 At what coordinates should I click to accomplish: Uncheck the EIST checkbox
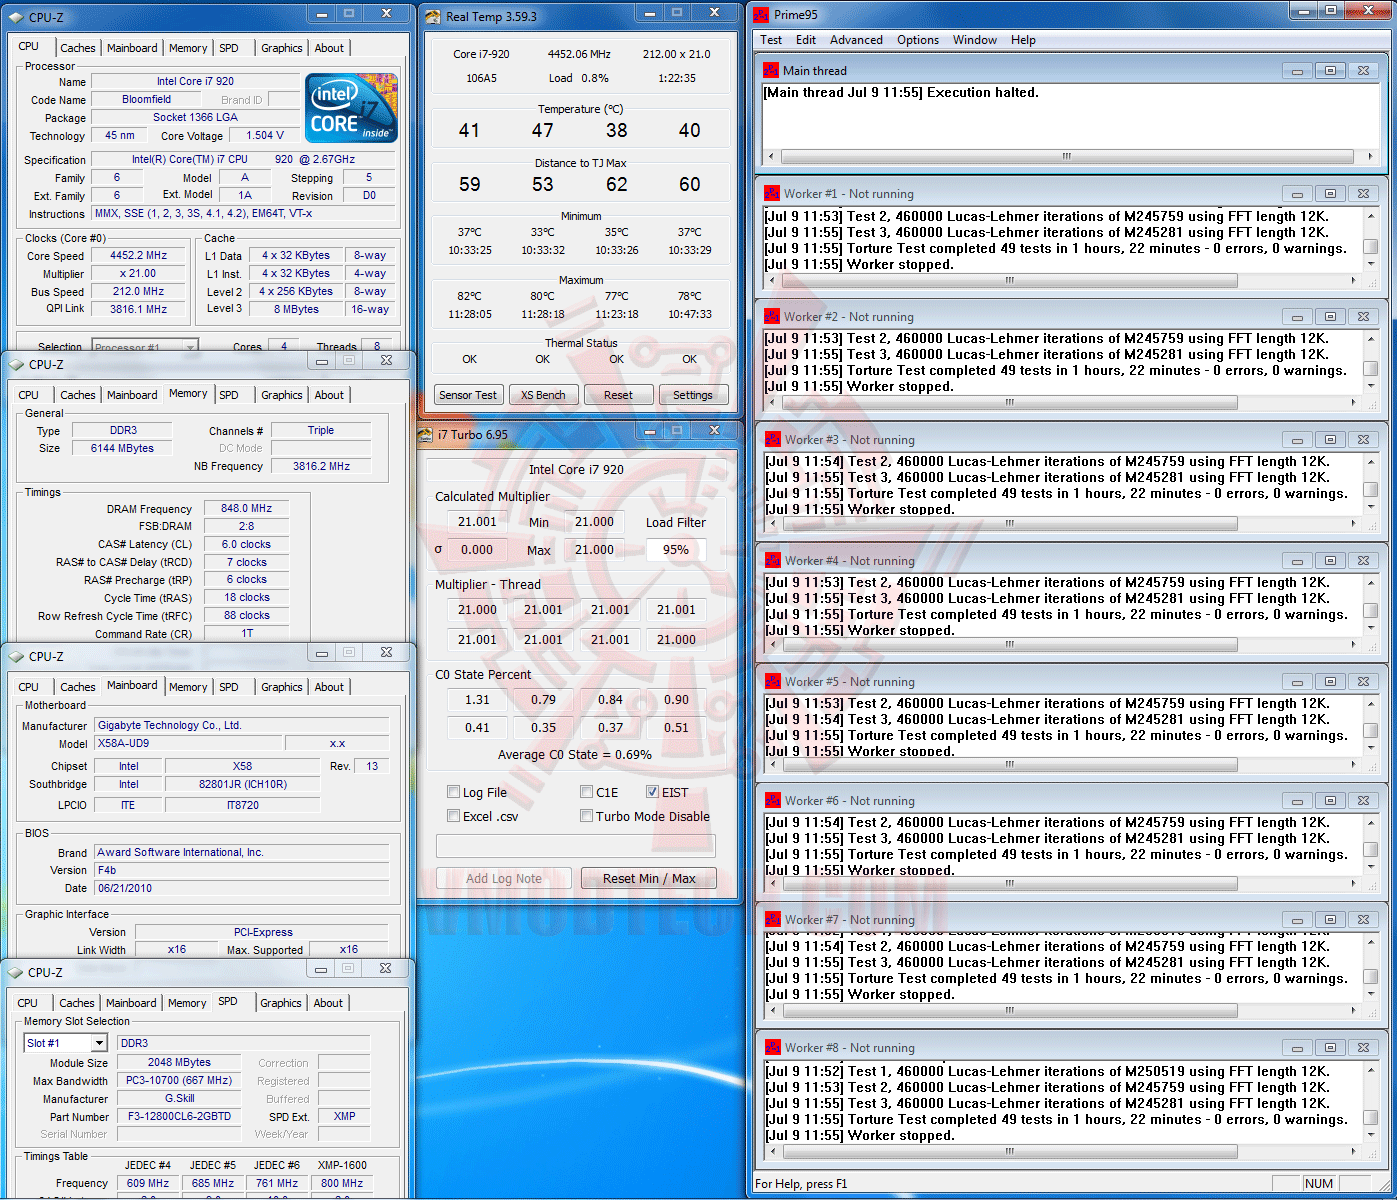653,793
